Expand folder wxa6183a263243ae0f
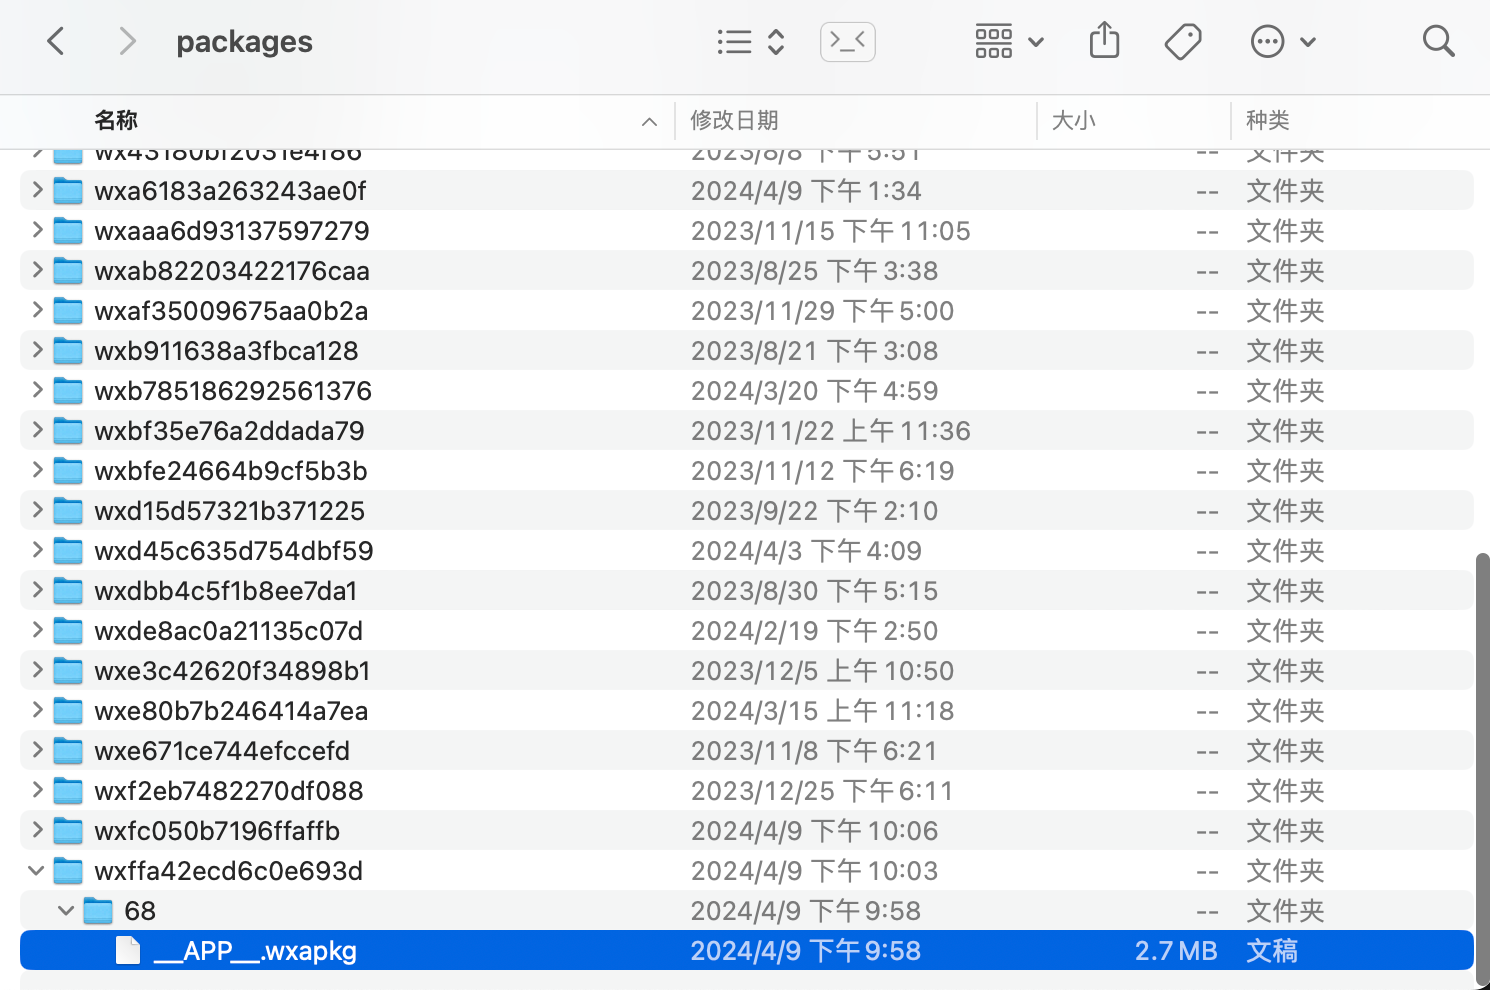This screenshot has height=990, width=1490. [x=37, y=190]
